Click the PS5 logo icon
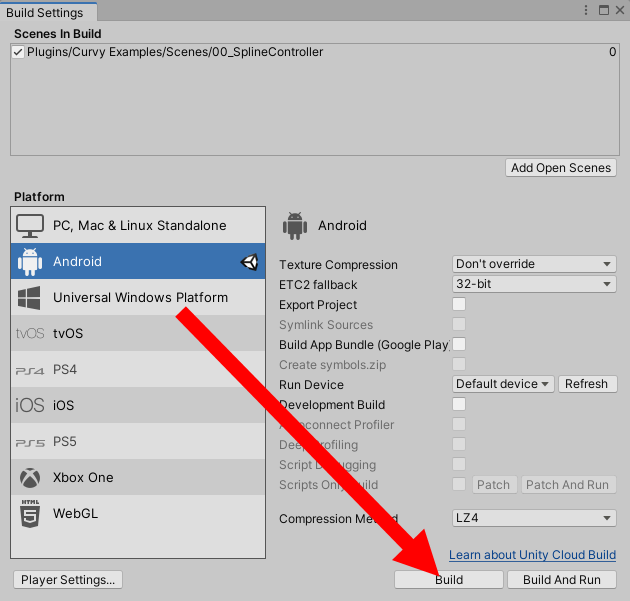 tap(30, 443)
